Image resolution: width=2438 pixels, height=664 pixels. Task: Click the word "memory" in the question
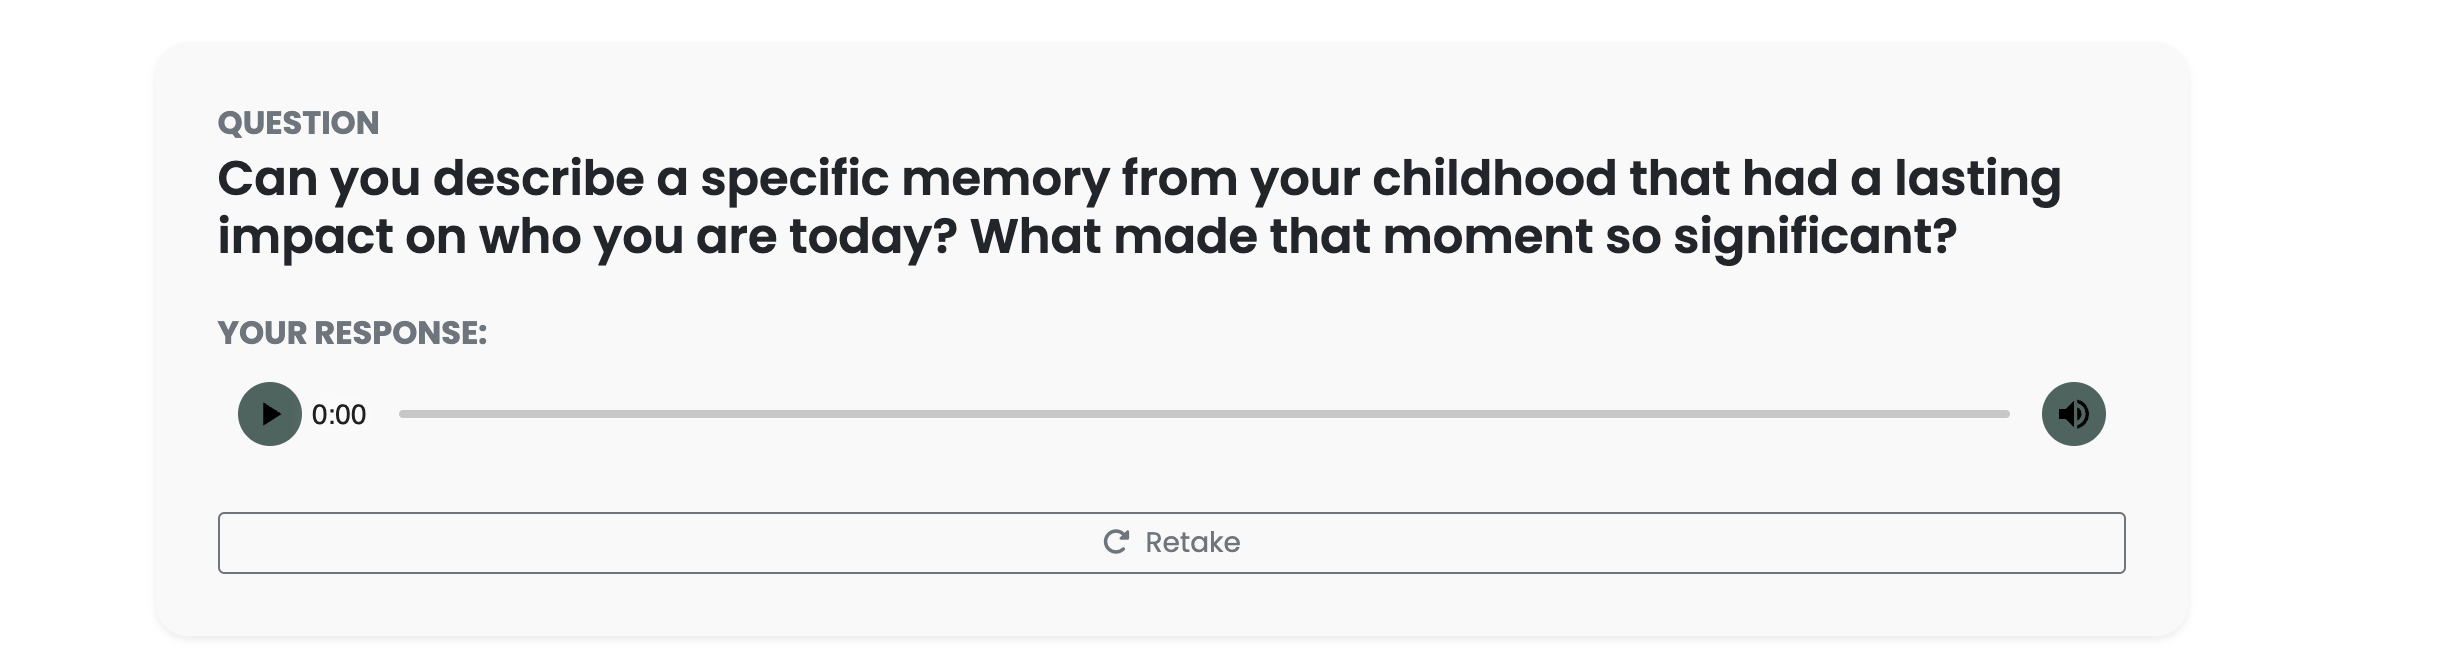pos(1005,181)
